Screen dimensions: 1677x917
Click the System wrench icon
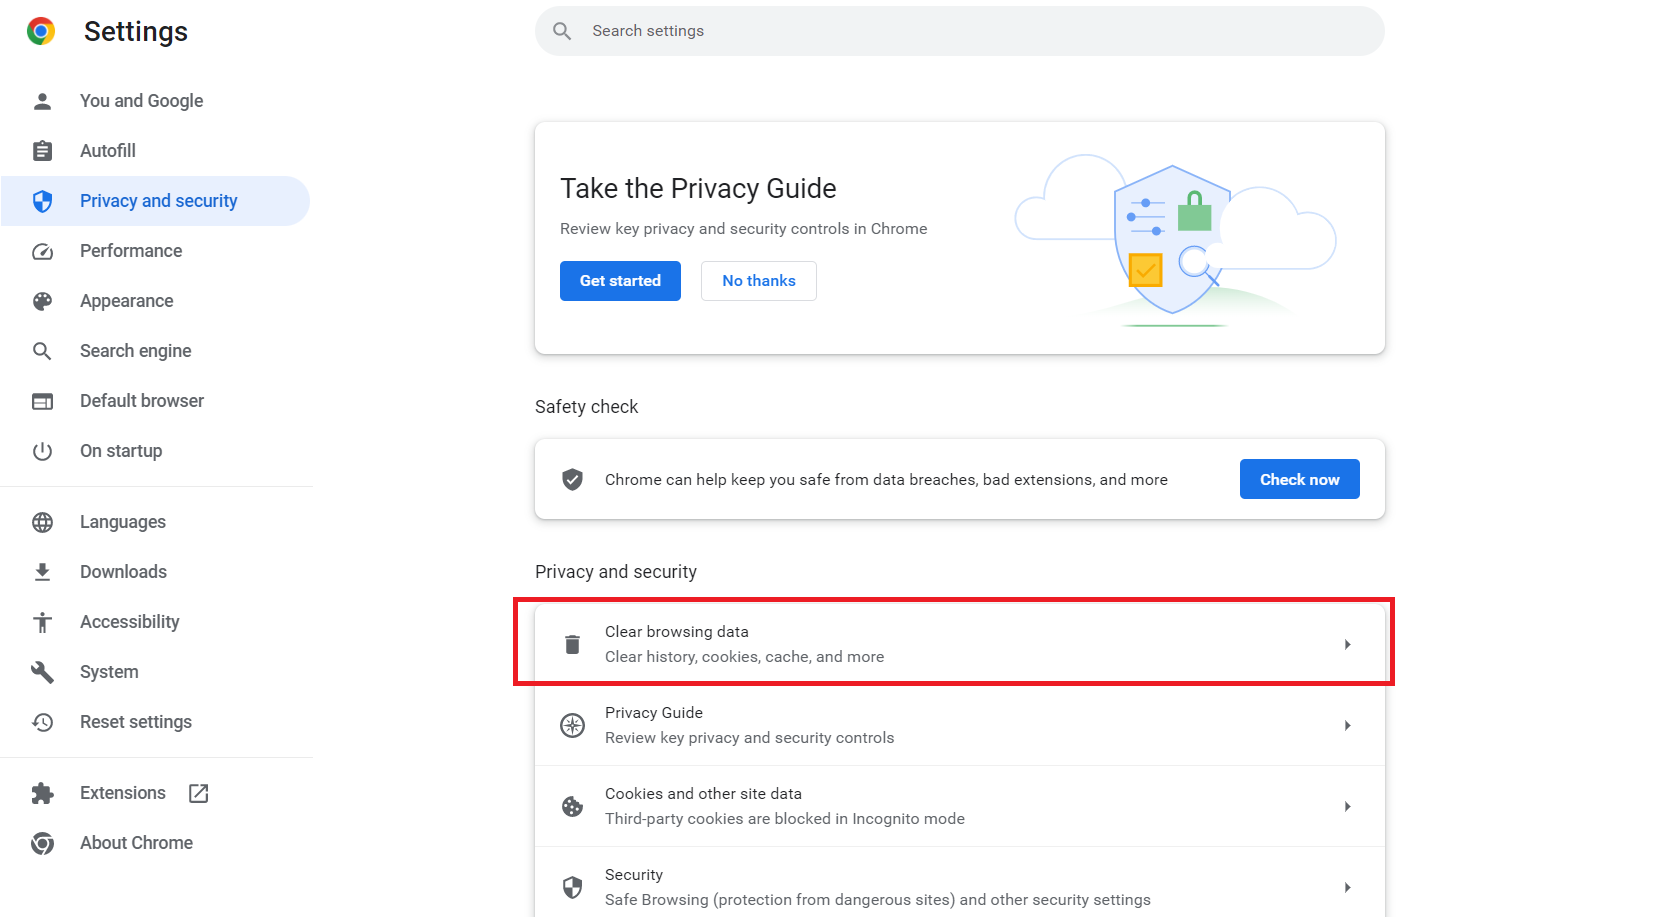coord(42,672)
